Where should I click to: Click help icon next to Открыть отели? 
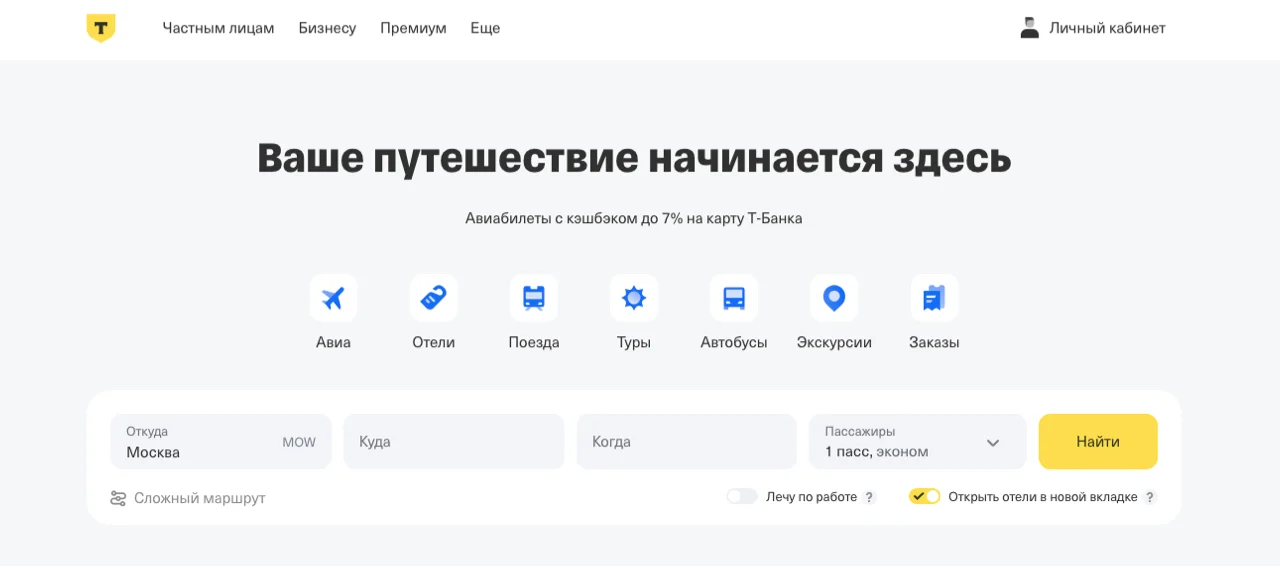point(1150,497)
